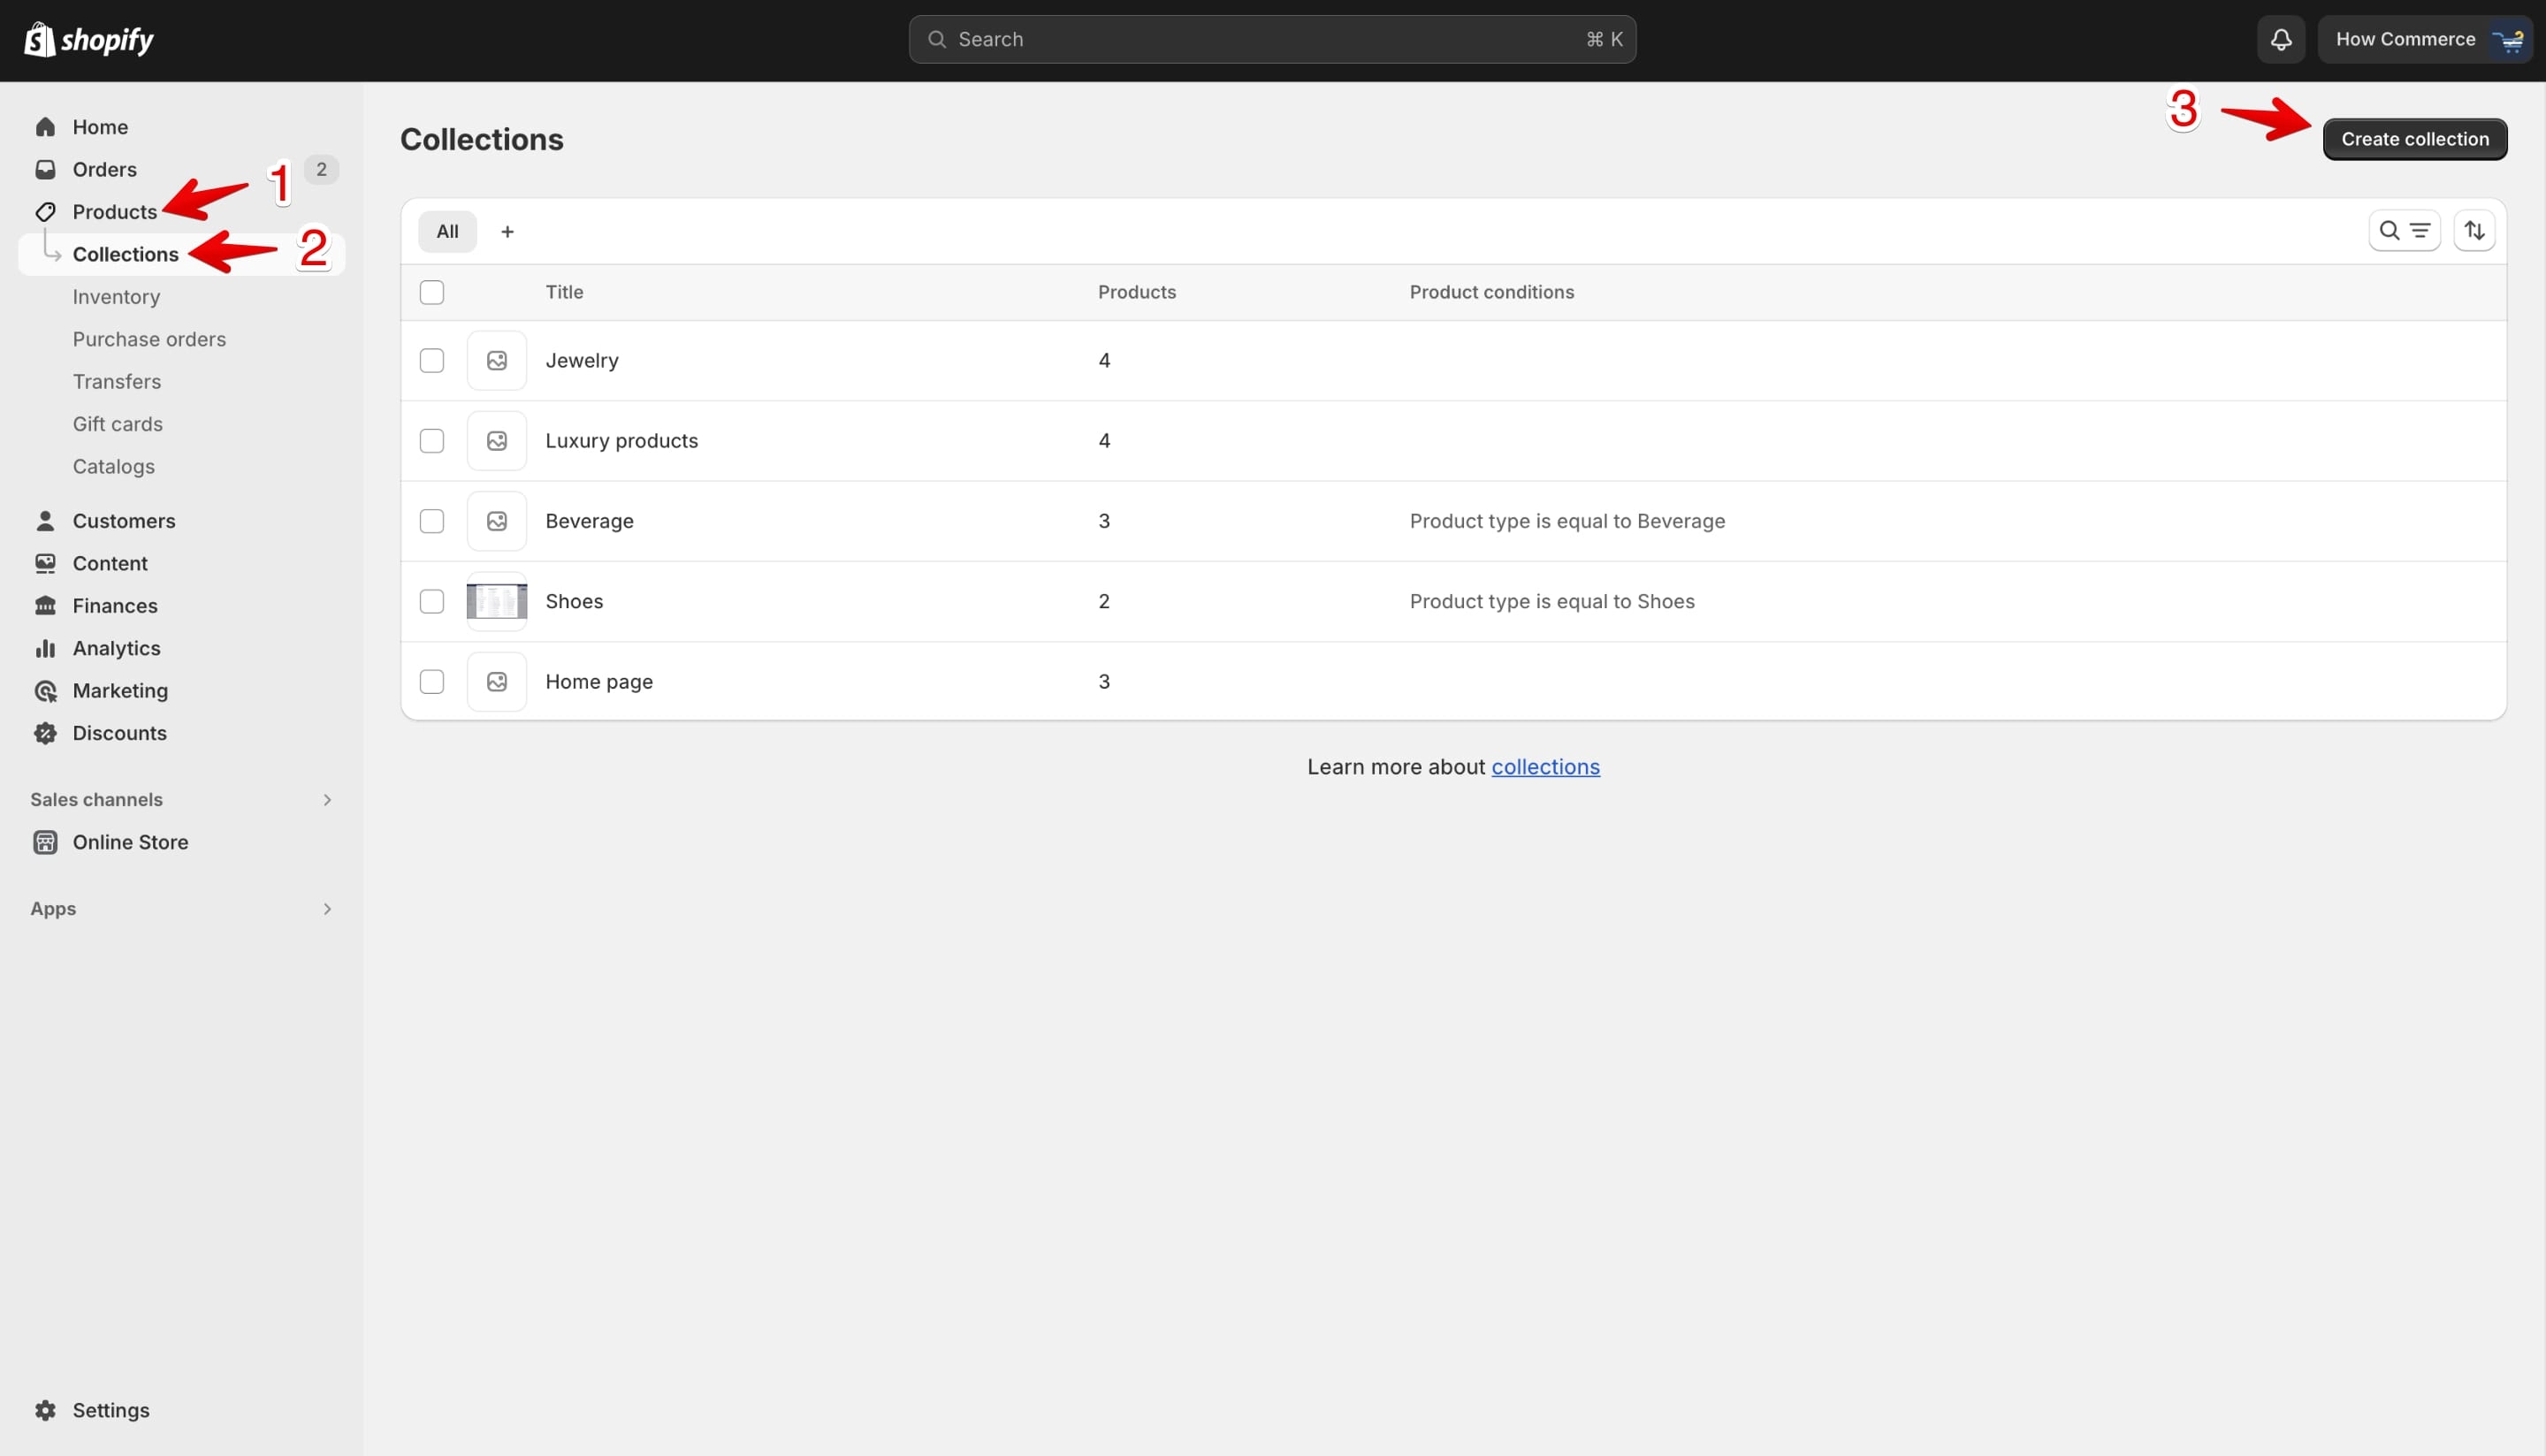This screenshot has height=1456, width=2546.
Task: Click the Sales channels label
Action: [96, 800]
